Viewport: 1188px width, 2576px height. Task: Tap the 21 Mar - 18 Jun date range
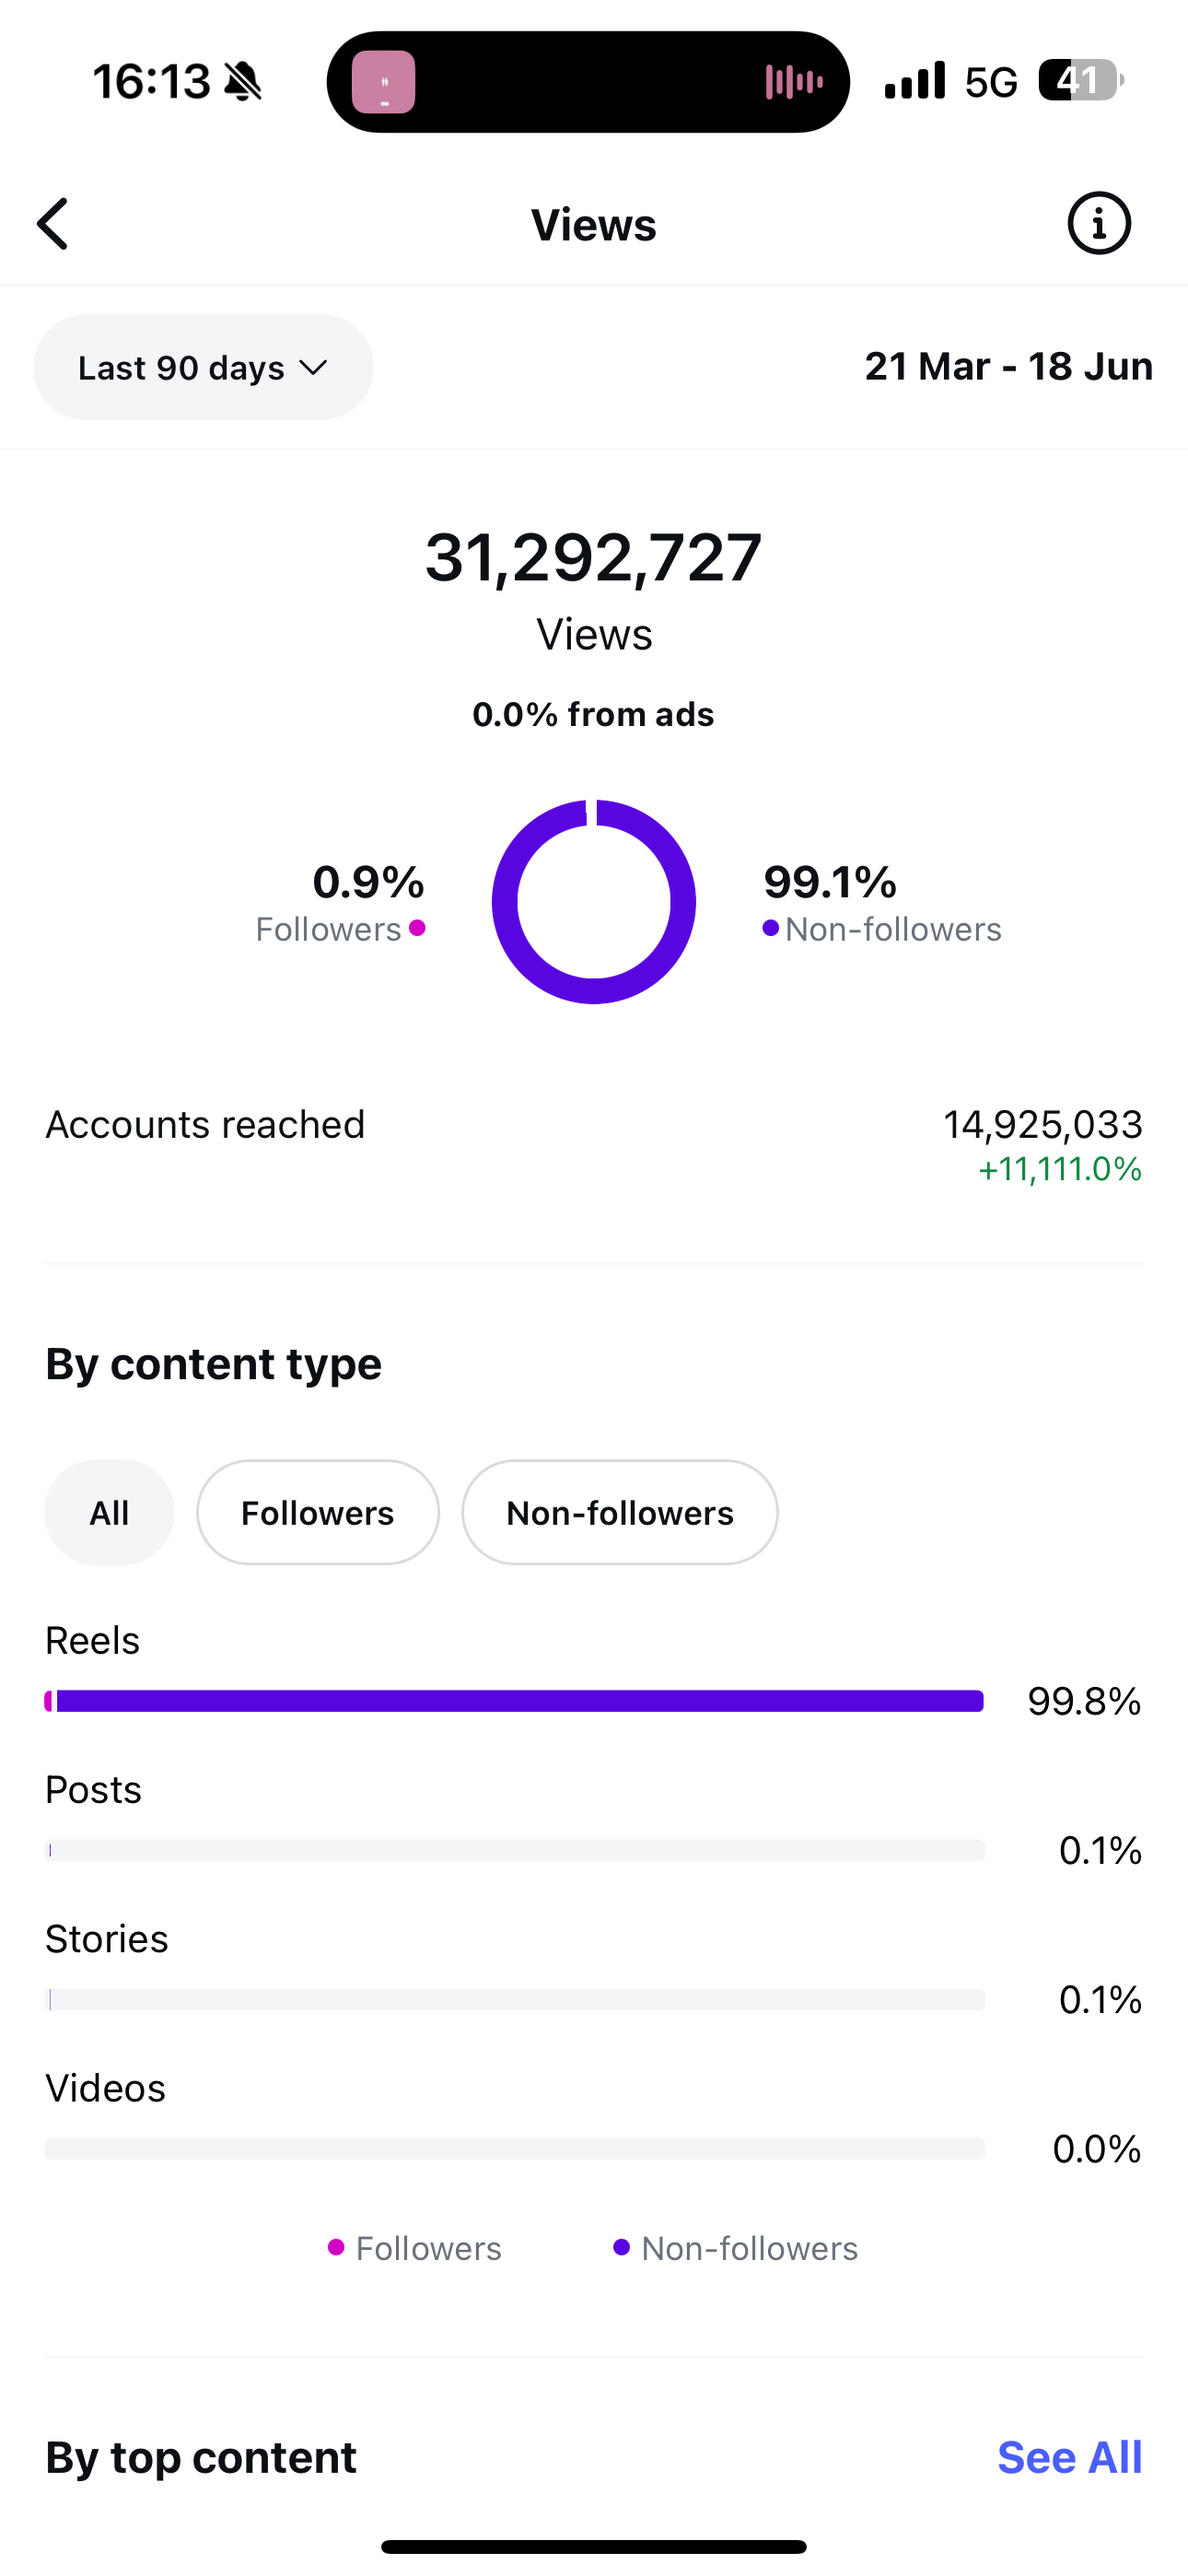tap(1008, 367)
